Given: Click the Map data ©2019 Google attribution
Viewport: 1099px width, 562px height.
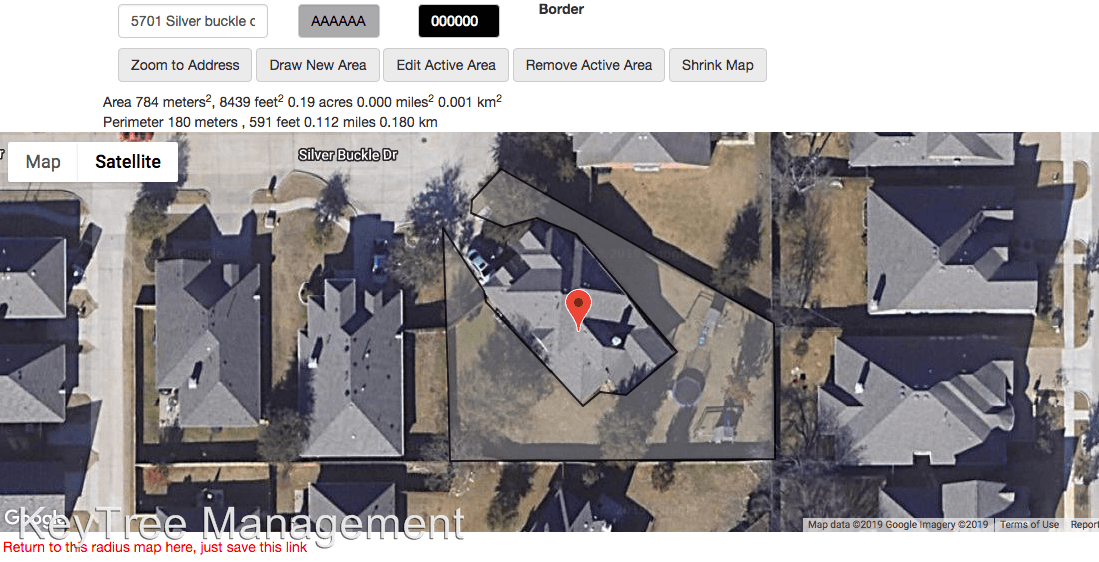Looking at the screenshot, I should pos(898,524).
